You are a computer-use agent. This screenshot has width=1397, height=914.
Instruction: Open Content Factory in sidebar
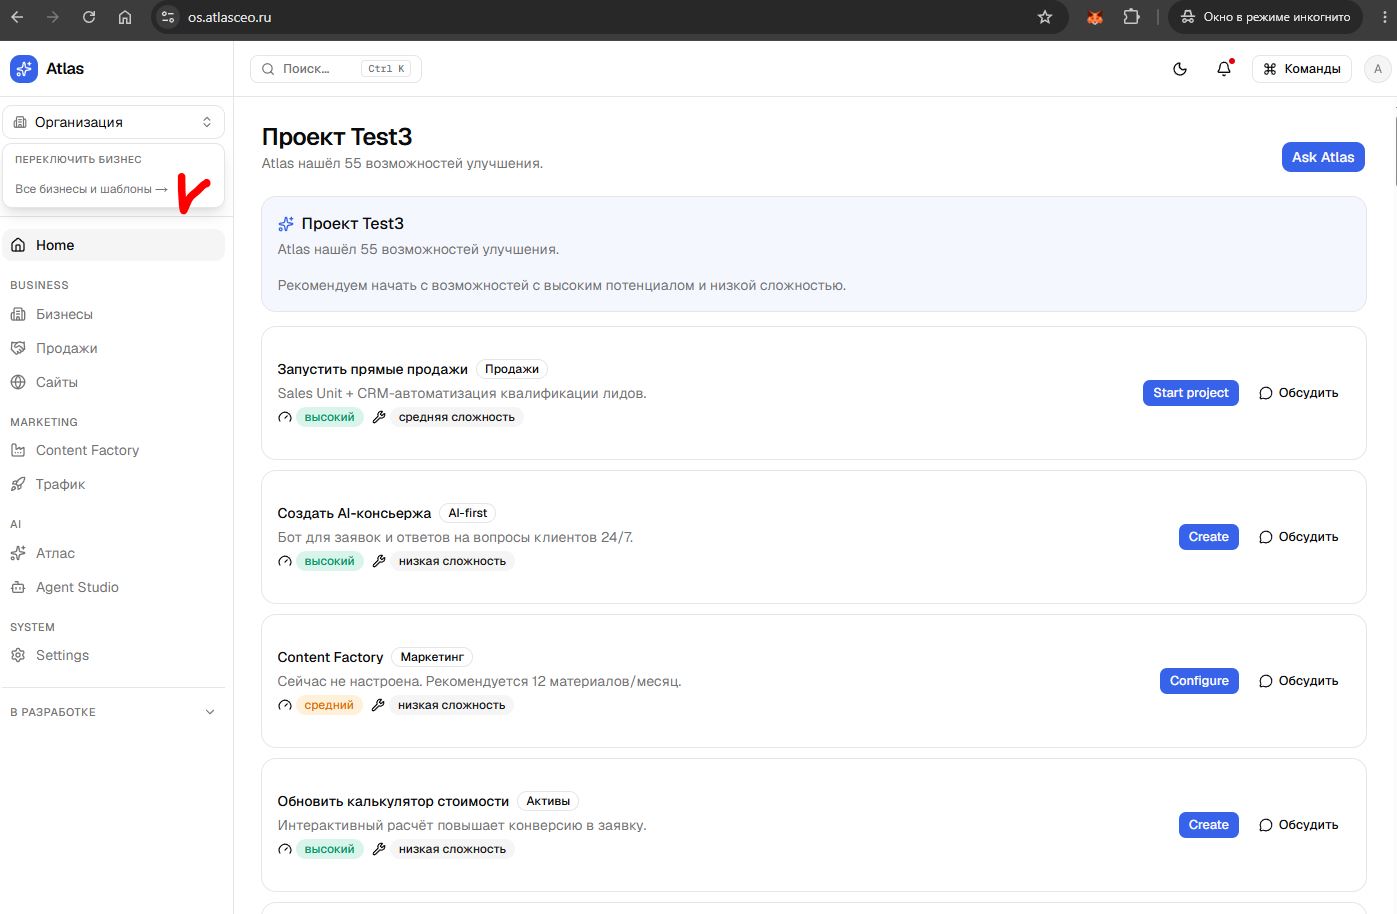tap(113, 450)
